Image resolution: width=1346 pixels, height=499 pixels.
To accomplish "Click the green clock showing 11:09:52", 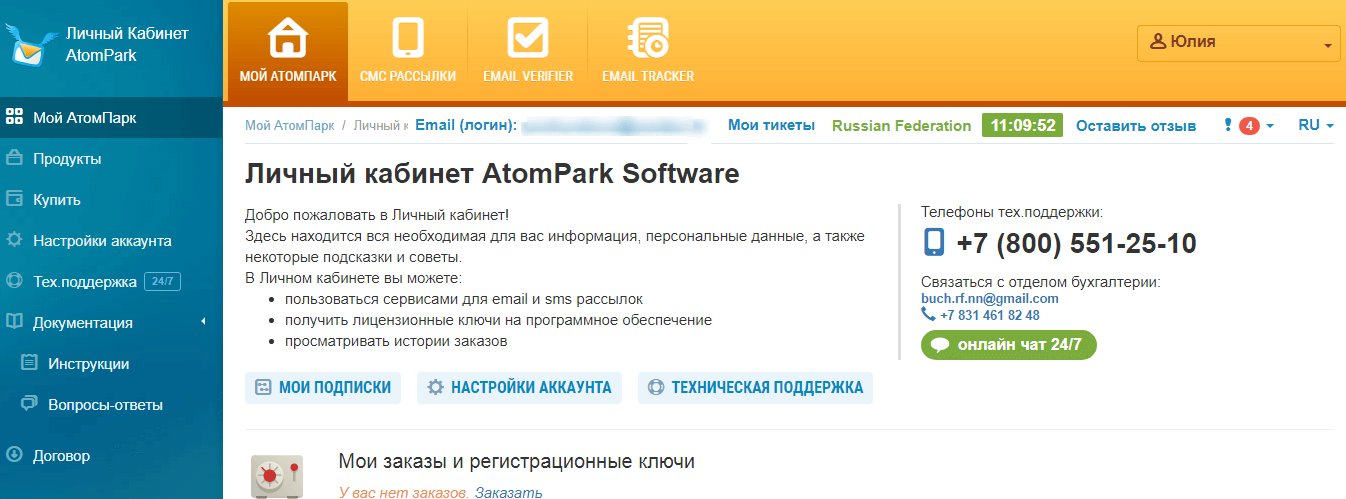I will click(x=1022, y=126).
